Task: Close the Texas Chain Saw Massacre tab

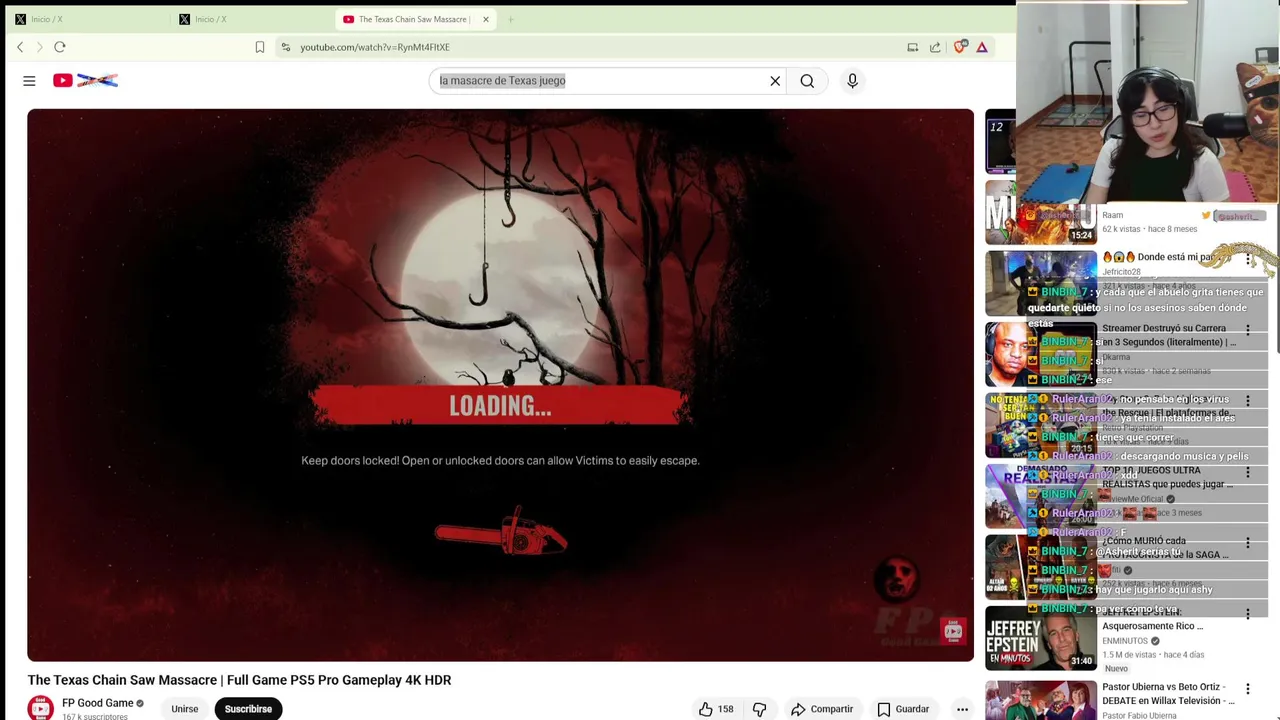Action: (486, 19)
